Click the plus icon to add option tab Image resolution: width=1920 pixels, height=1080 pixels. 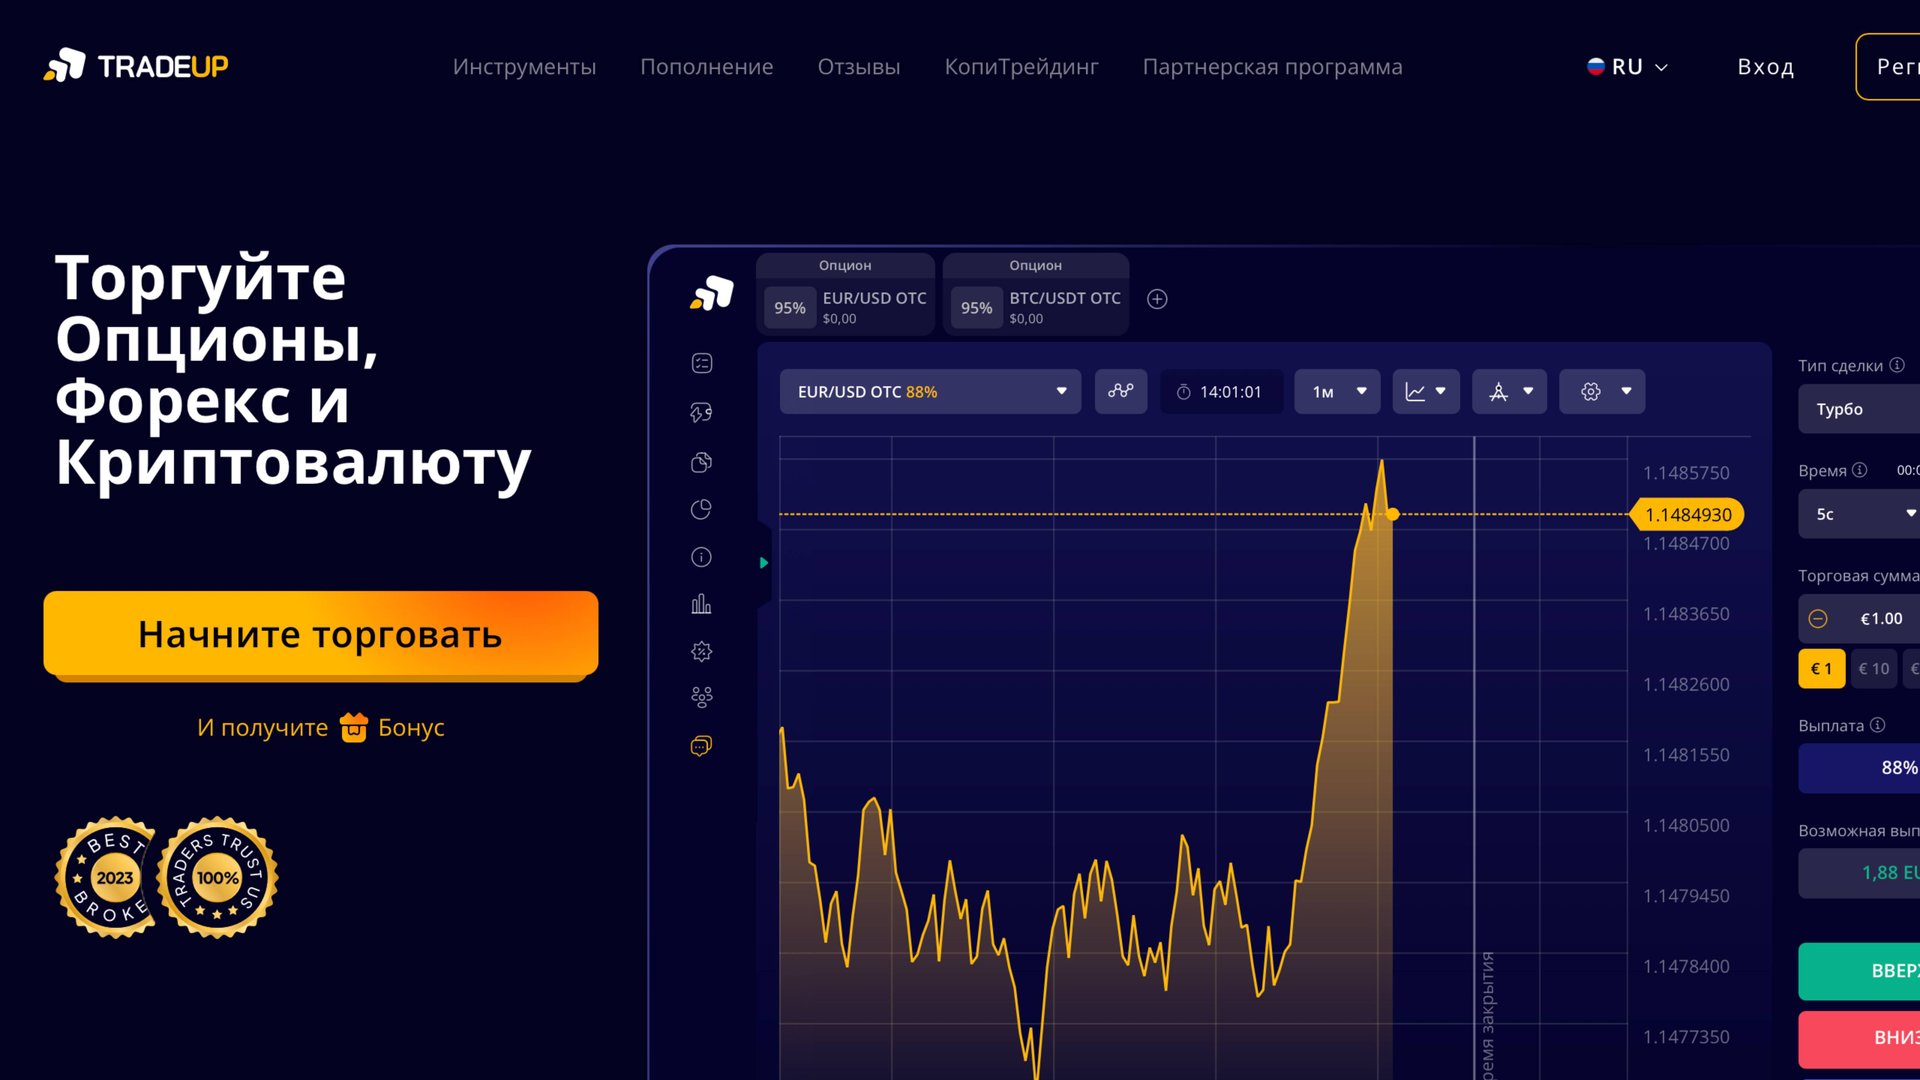coord(1157,299)
